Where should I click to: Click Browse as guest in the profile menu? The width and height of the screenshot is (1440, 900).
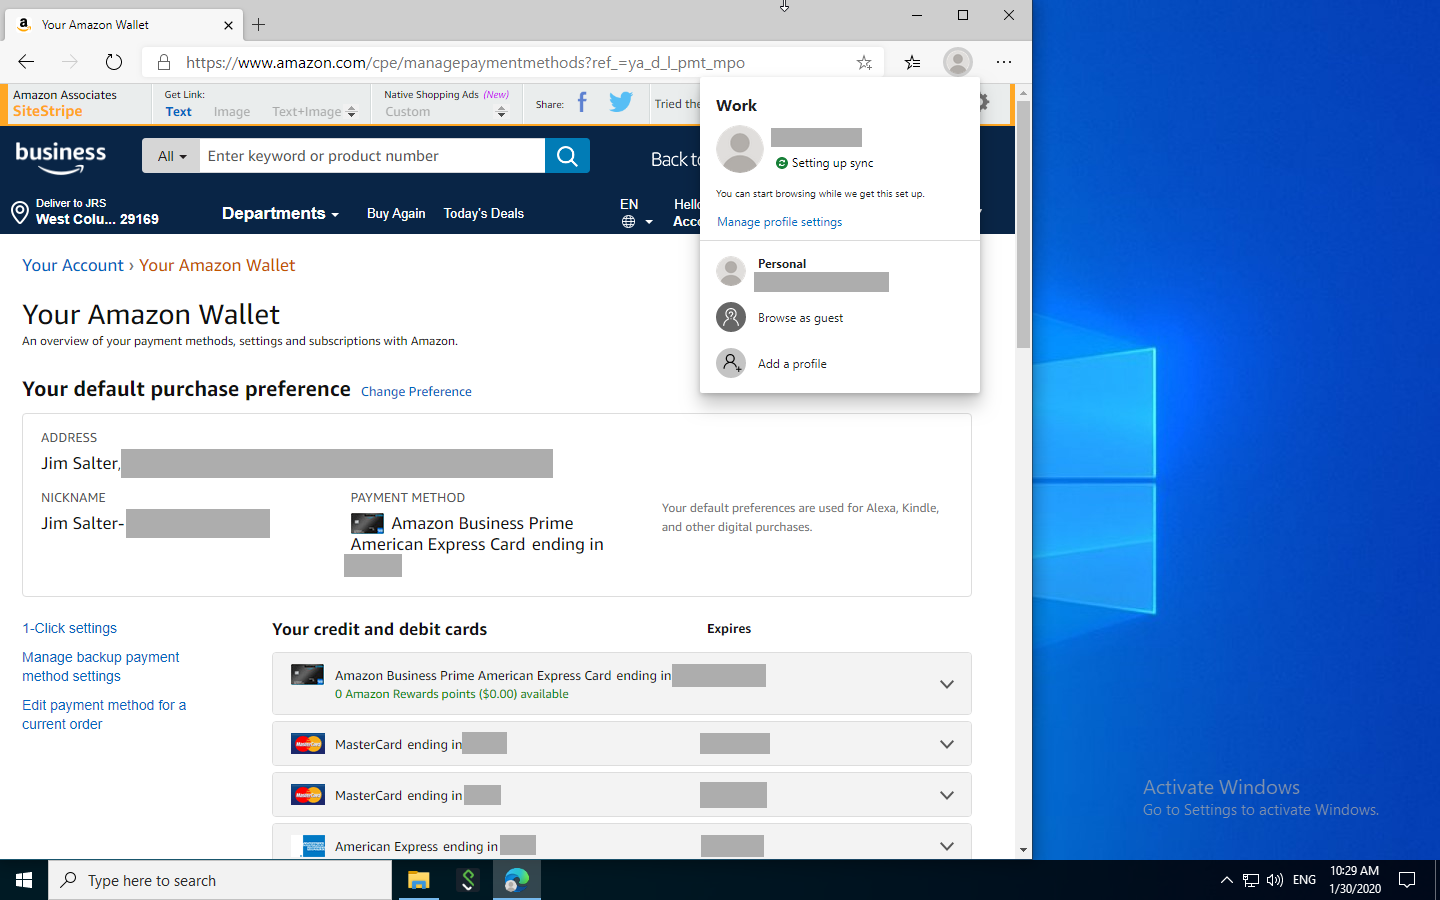point(800,318)
